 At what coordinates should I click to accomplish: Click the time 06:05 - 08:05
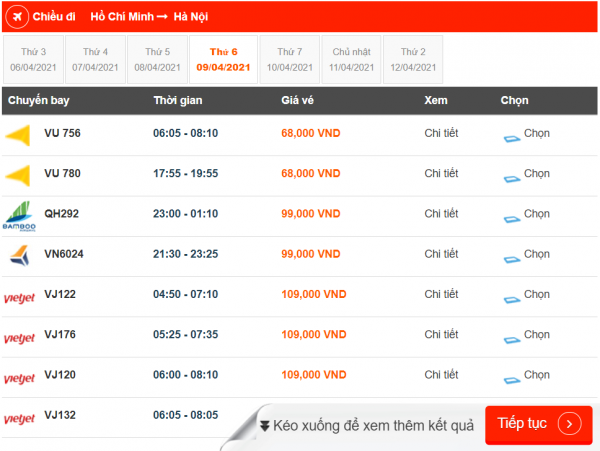(186, 415)
